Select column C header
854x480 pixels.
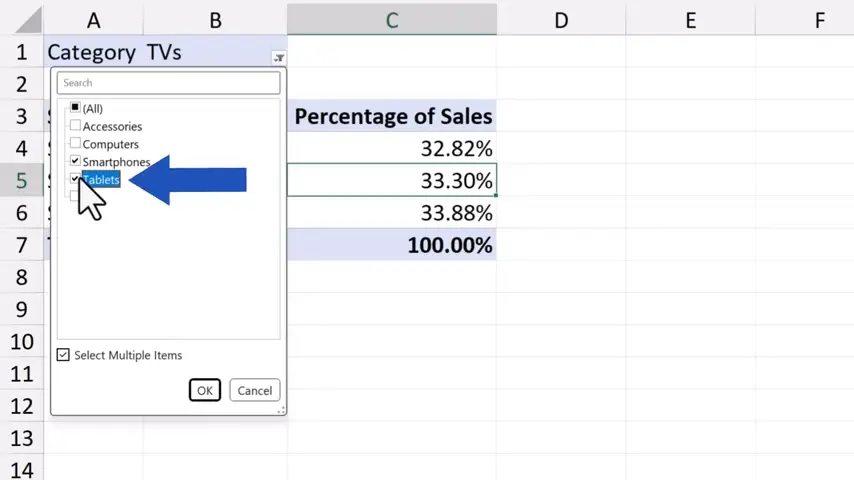coord(392,19)
